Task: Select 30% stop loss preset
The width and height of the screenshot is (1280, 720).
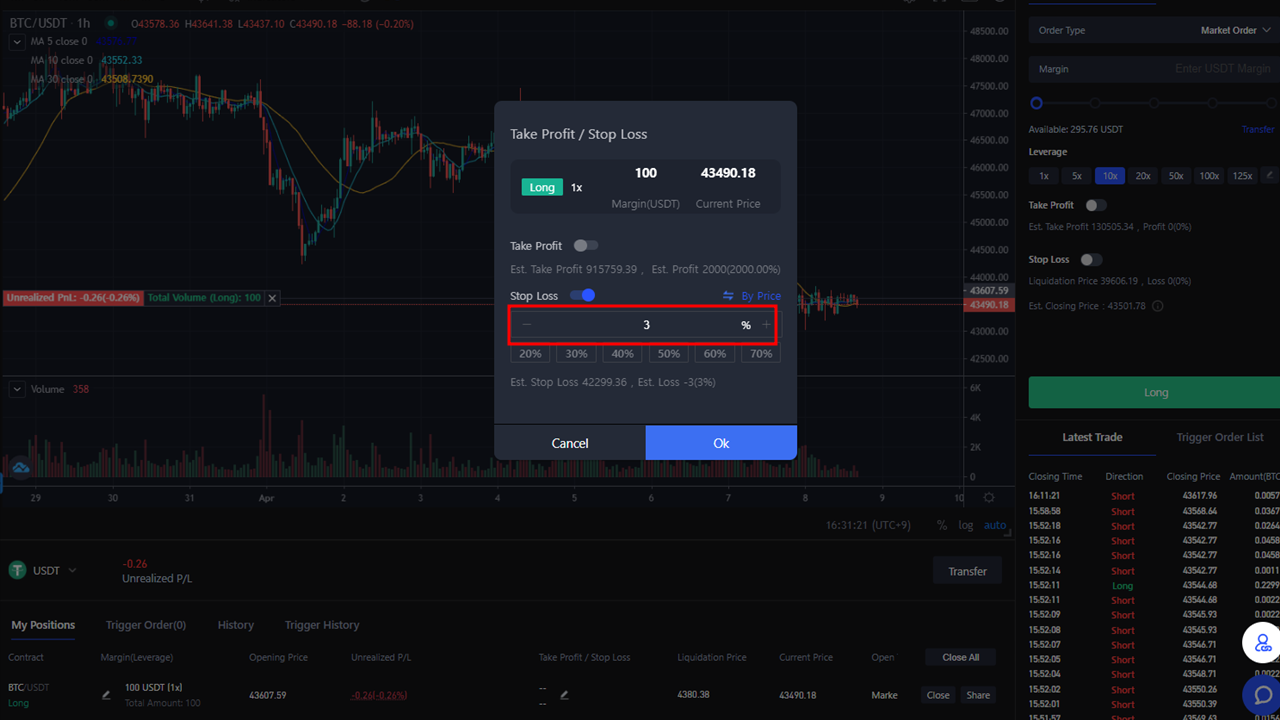Action: [x=577, y=354]
